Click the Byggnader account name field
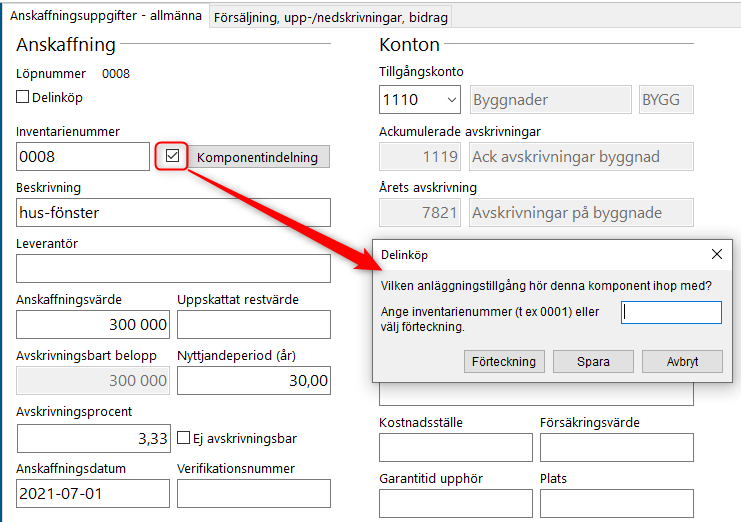Viewport: 741px width, 522px height. click(551, 100)
